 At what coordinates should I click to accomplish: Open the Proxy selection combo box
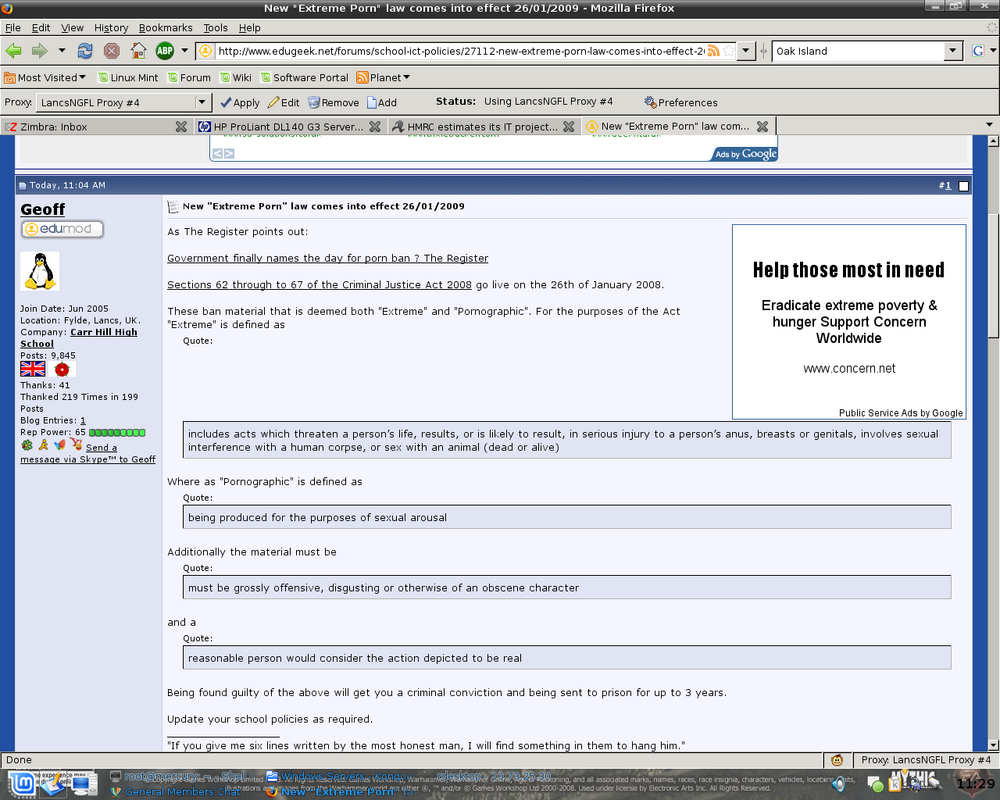(122, 102)
